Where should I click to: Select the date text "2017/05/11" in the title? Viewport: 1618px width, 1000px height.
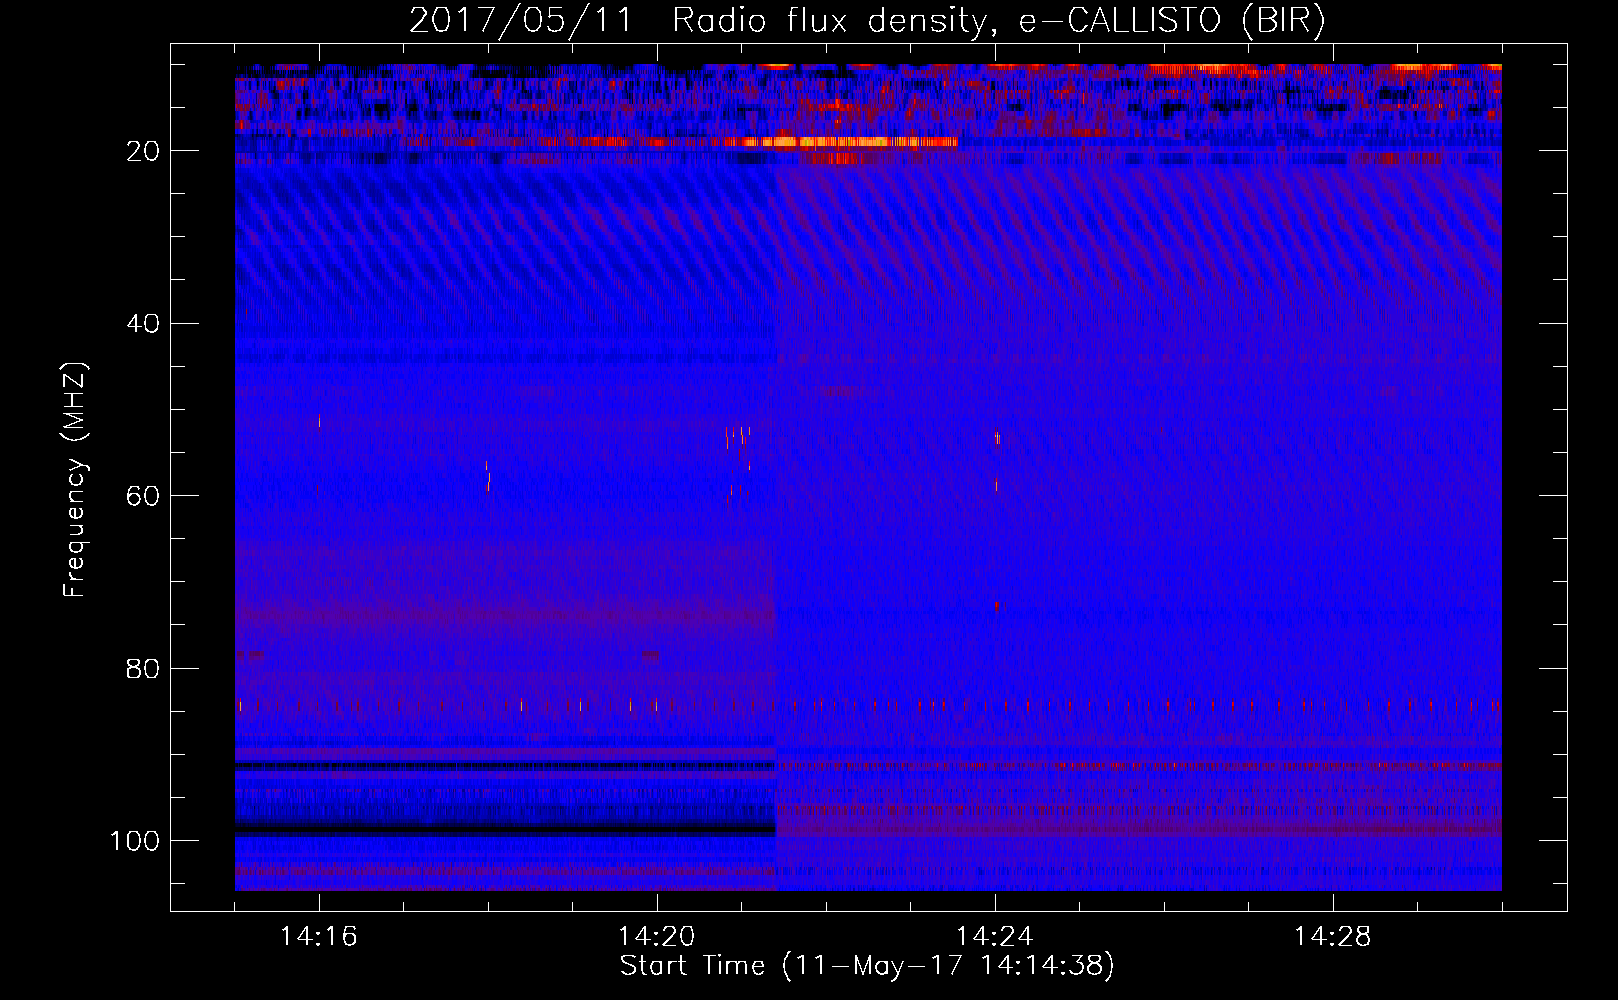[x=520, y=21]
